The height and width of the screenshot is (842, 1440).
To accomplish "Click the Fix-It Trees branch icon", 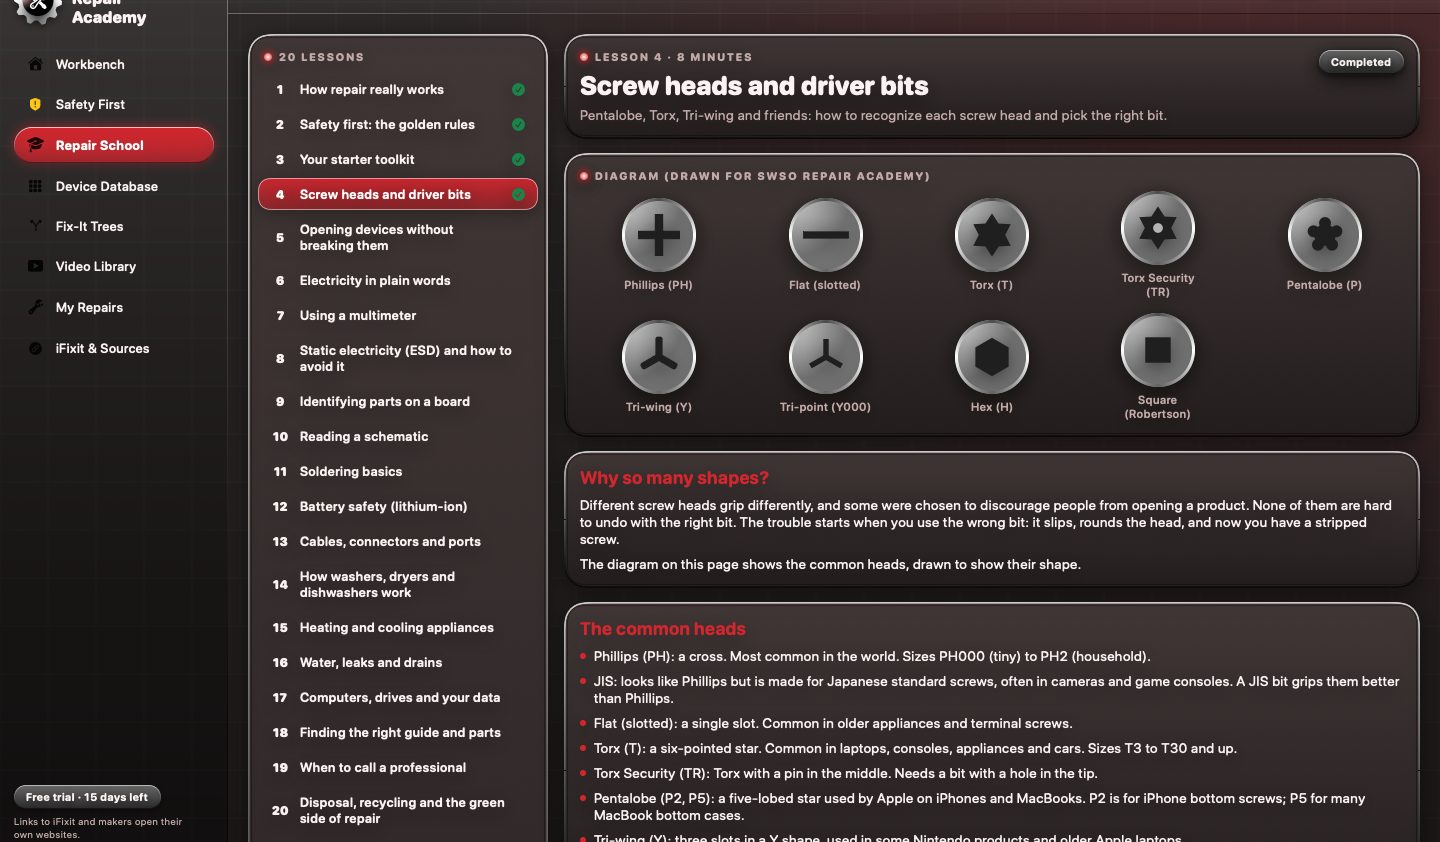I will coord(35,226).
